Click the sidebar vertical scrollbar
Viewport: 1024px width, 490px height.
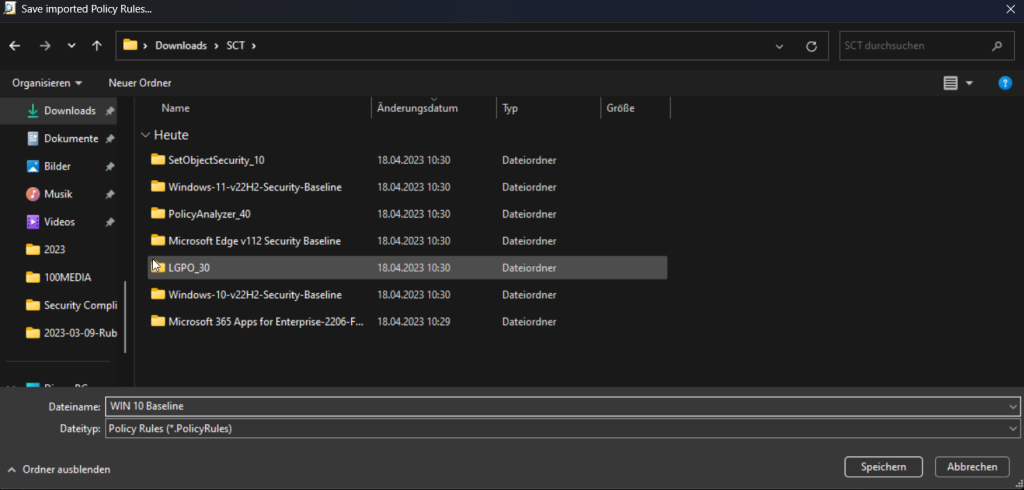125,317
